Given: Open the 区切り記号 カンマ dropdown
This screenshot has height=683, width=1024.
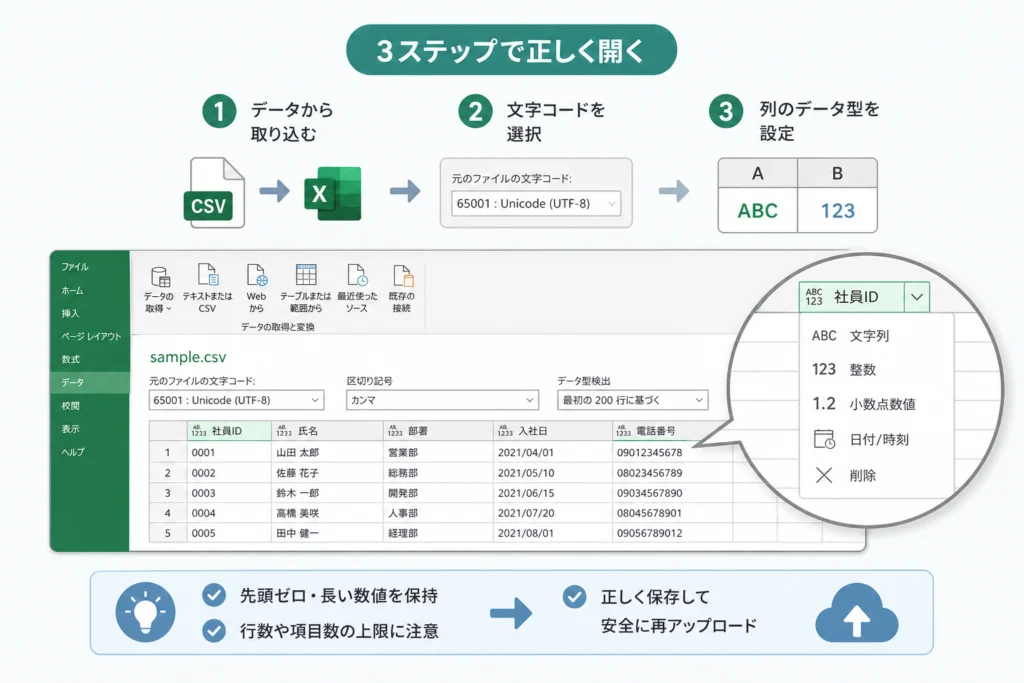Looking at the screenshot, I should click(442, 400).
